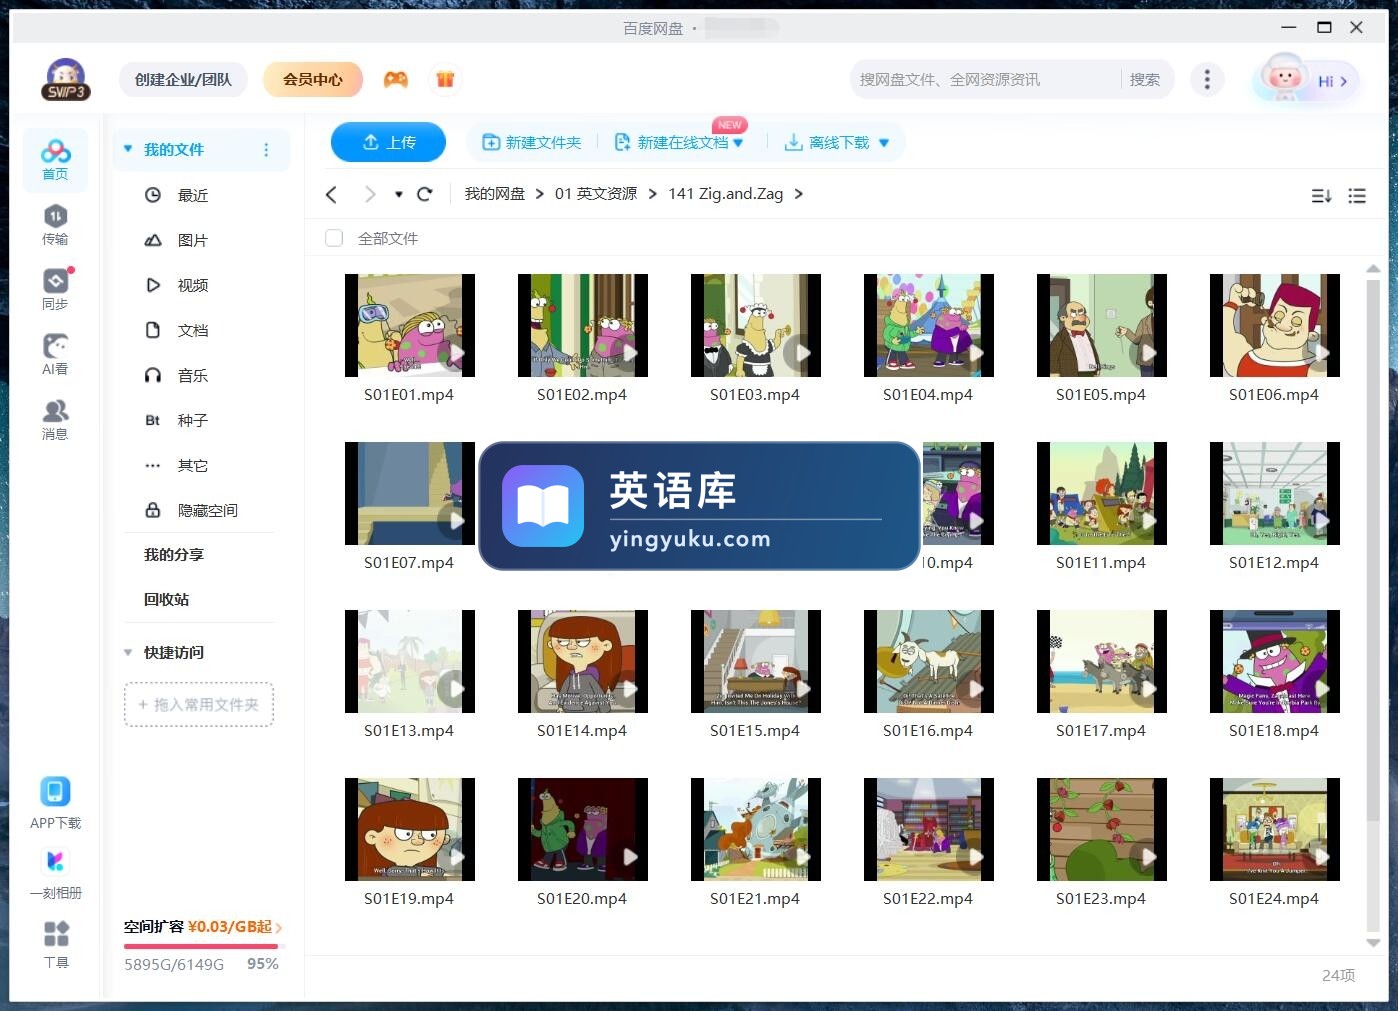
Task: Click 新建文件夹 new folder button
Action: coord(531,142)
